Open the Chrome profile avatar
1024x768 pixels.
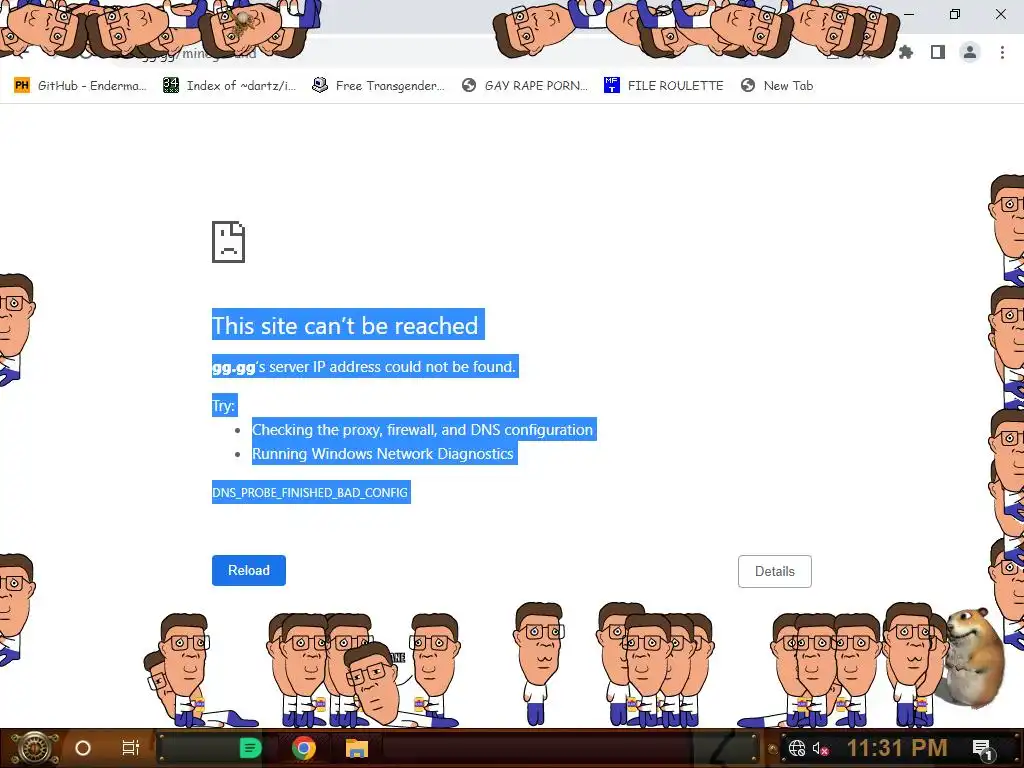970,52
